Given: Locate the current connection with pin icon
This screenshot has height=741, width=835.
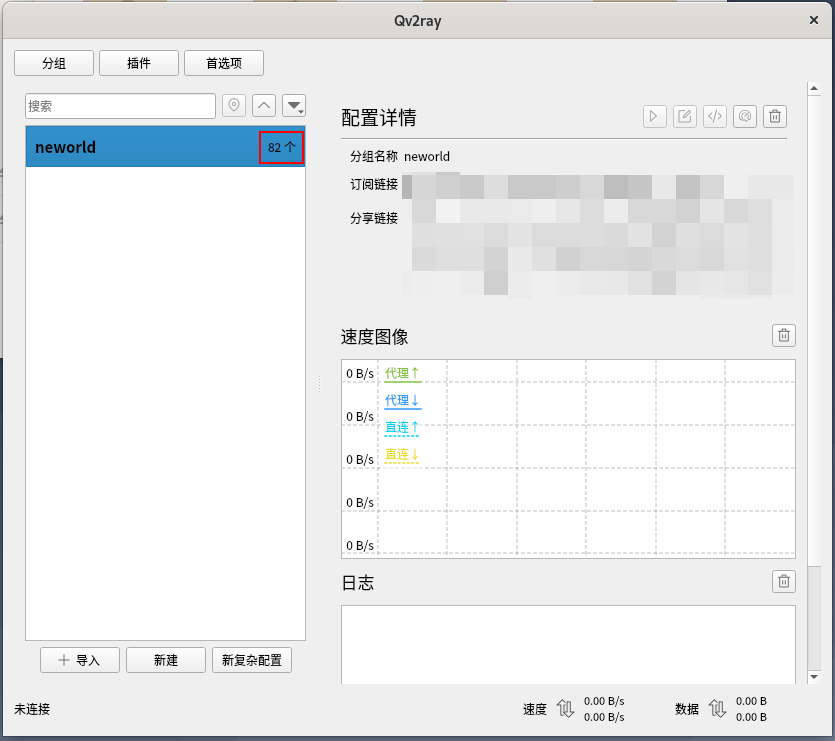Looking at the screenshot, I should pos(234,105).
